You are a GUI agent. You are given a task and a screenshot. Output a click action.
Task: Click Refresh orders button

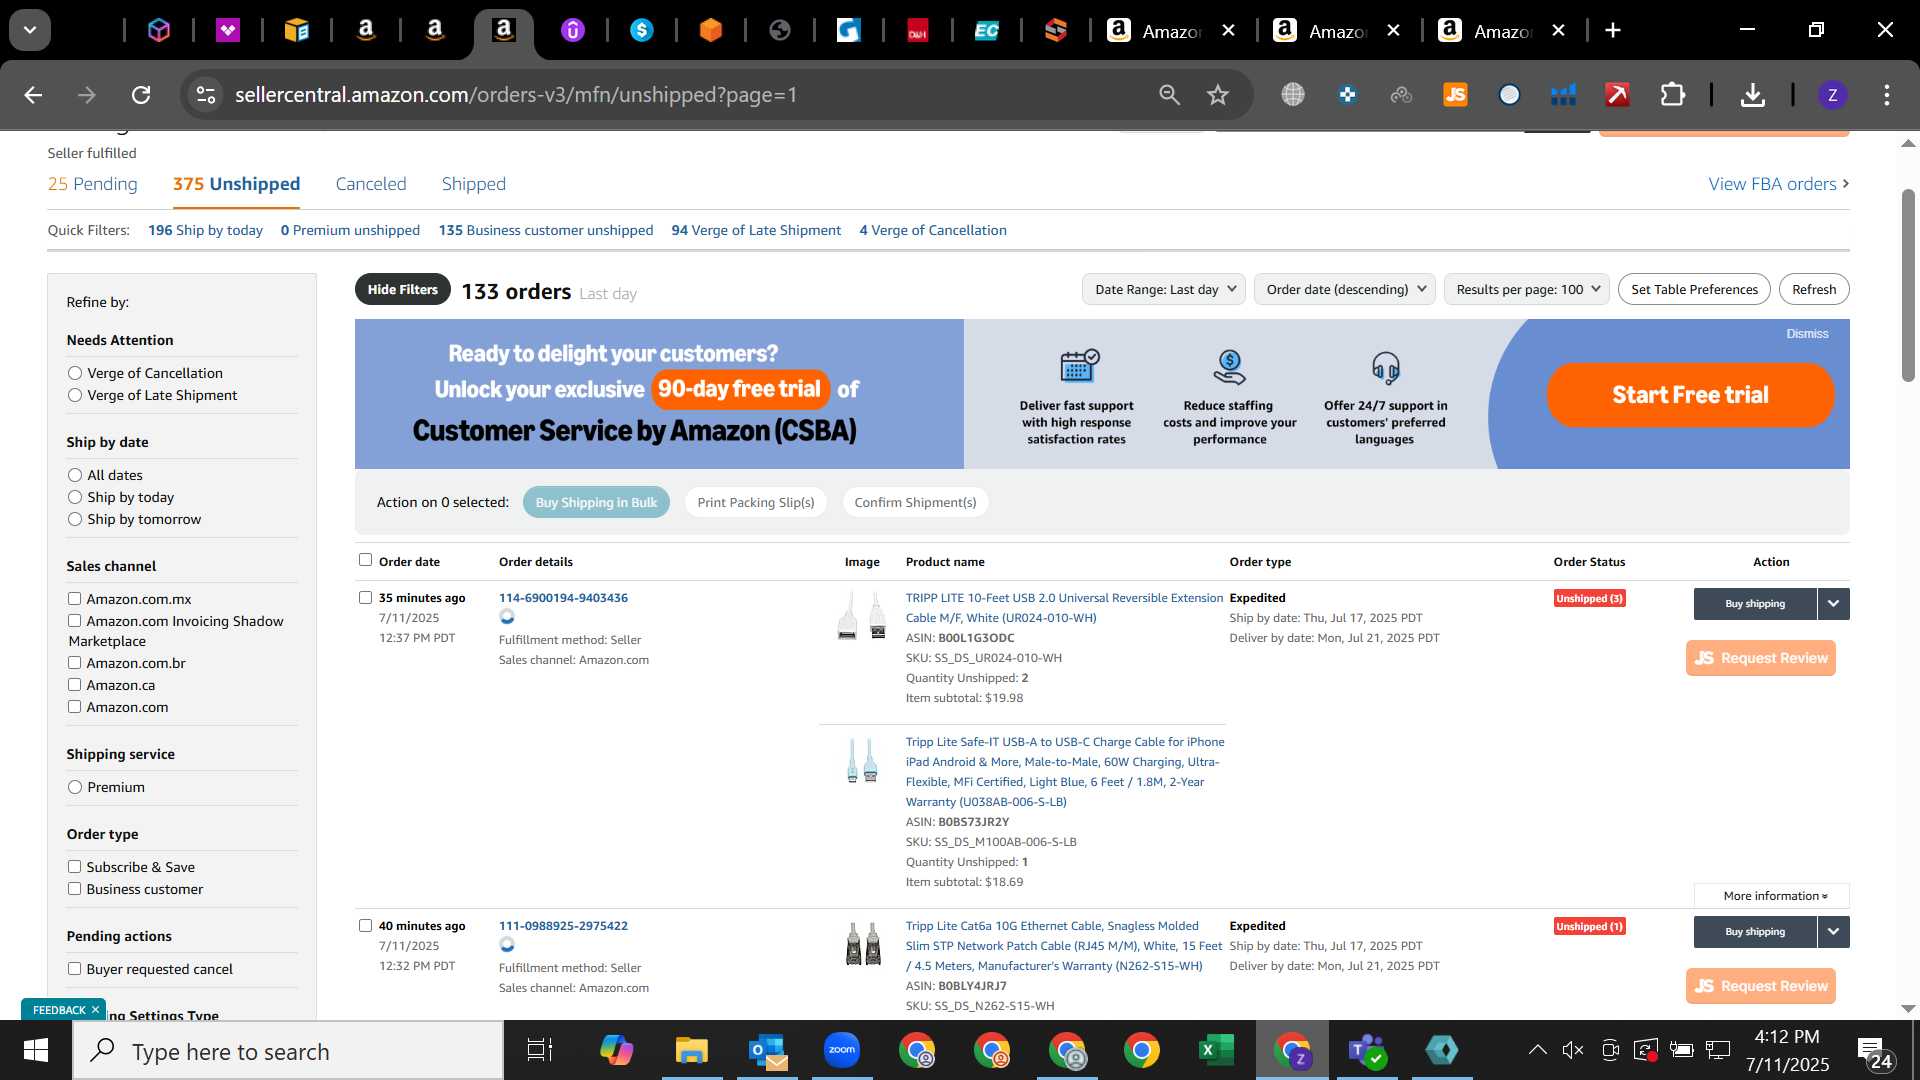click(1814, 289)
